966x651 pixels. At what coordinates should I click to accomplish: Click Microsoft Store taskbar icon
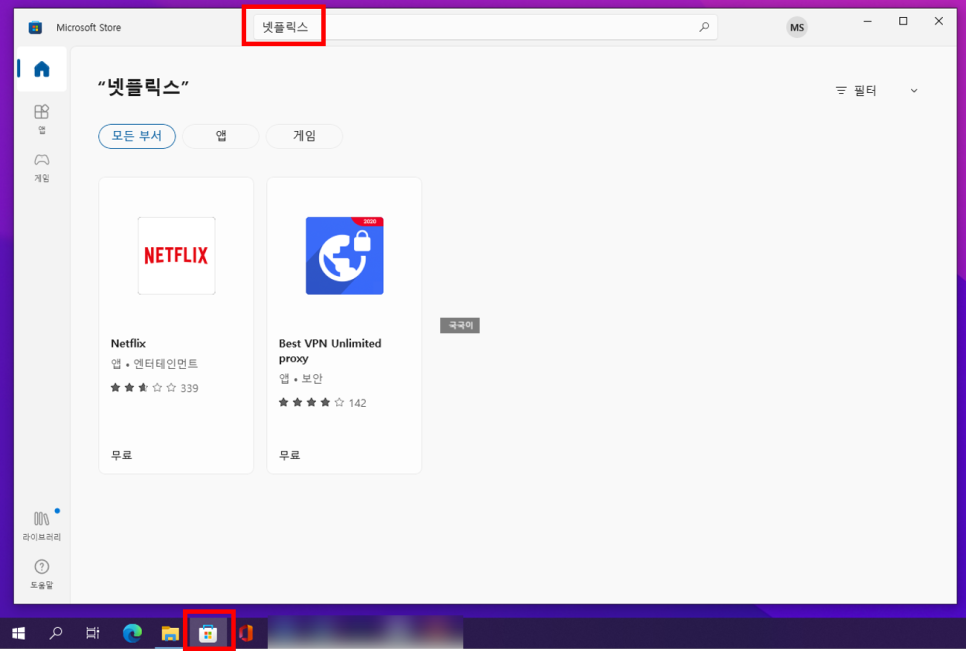coord(208,633)
